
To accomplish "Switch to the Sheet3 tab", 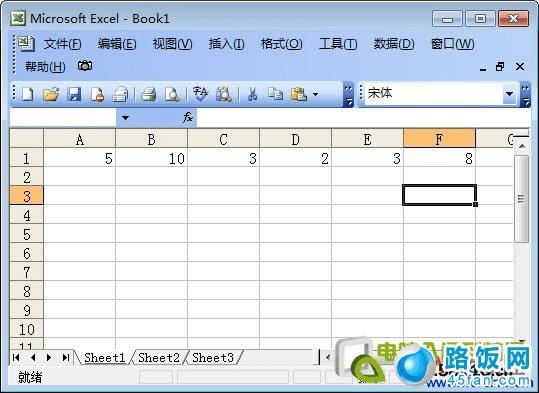I will 213,358.
